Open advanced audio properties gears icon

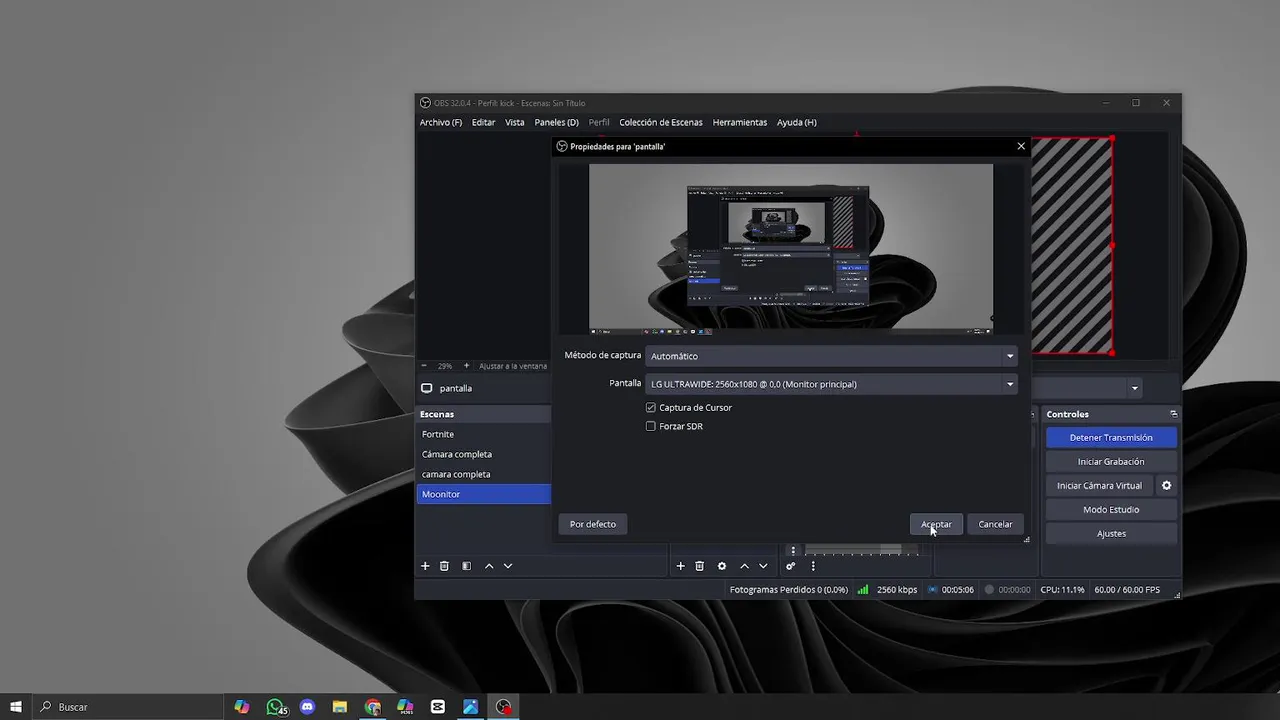coord(790,566)
